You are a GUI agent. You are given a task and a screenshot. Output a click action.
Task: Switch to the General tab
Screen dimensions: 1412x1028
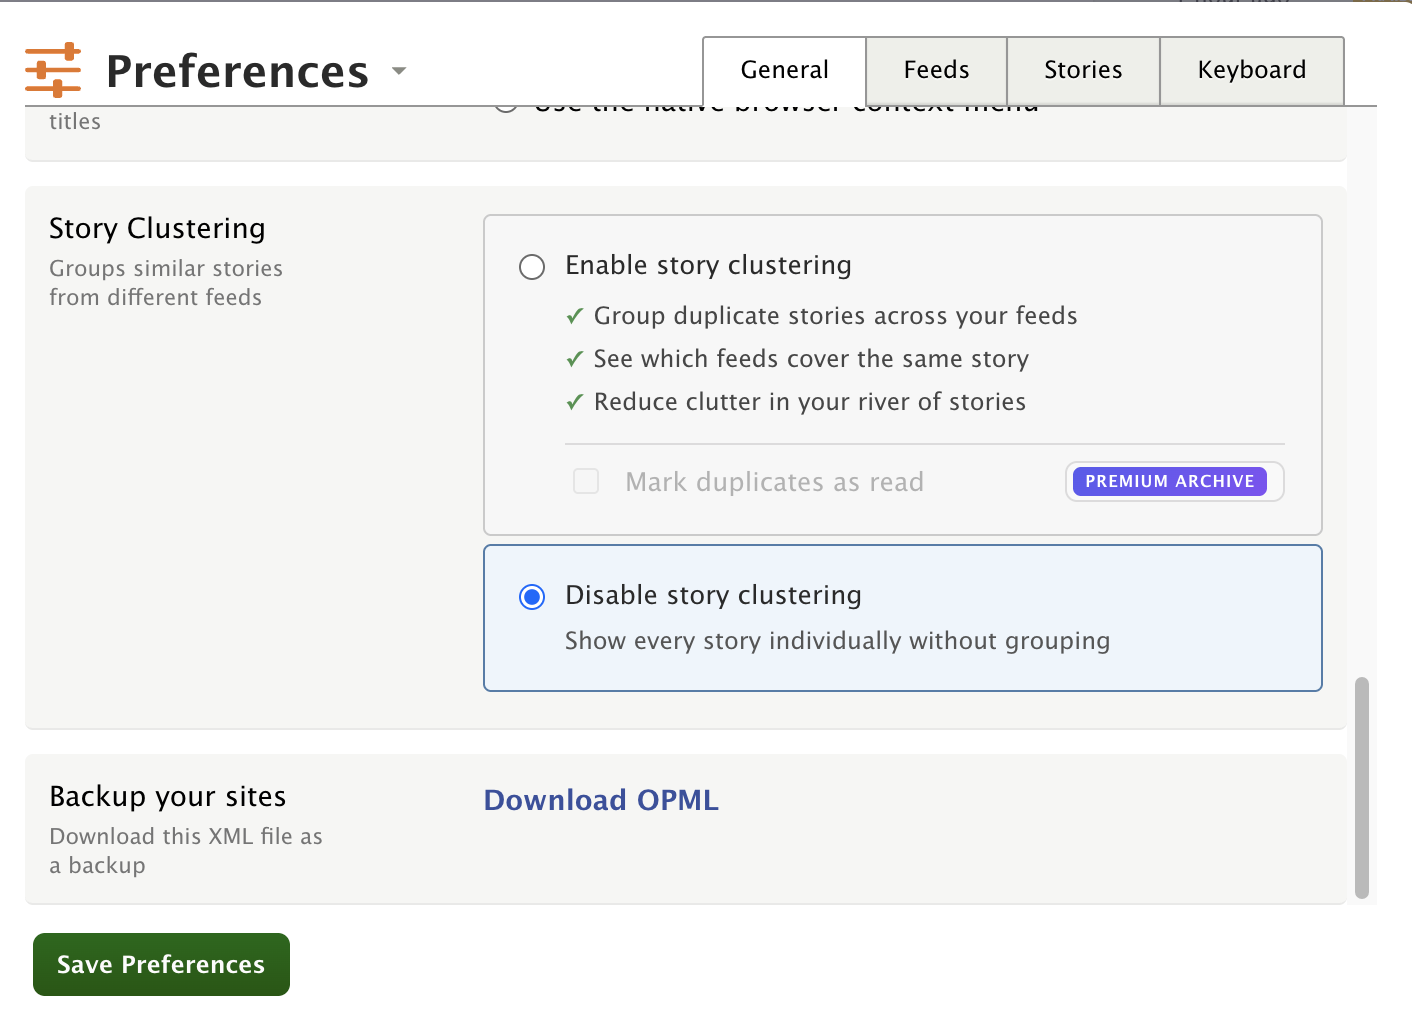784,70
